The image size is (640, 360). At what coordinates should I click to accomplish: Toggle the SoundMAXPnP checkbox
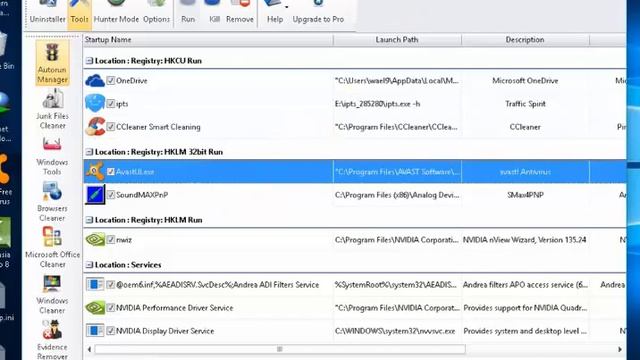tap(111, 195)
